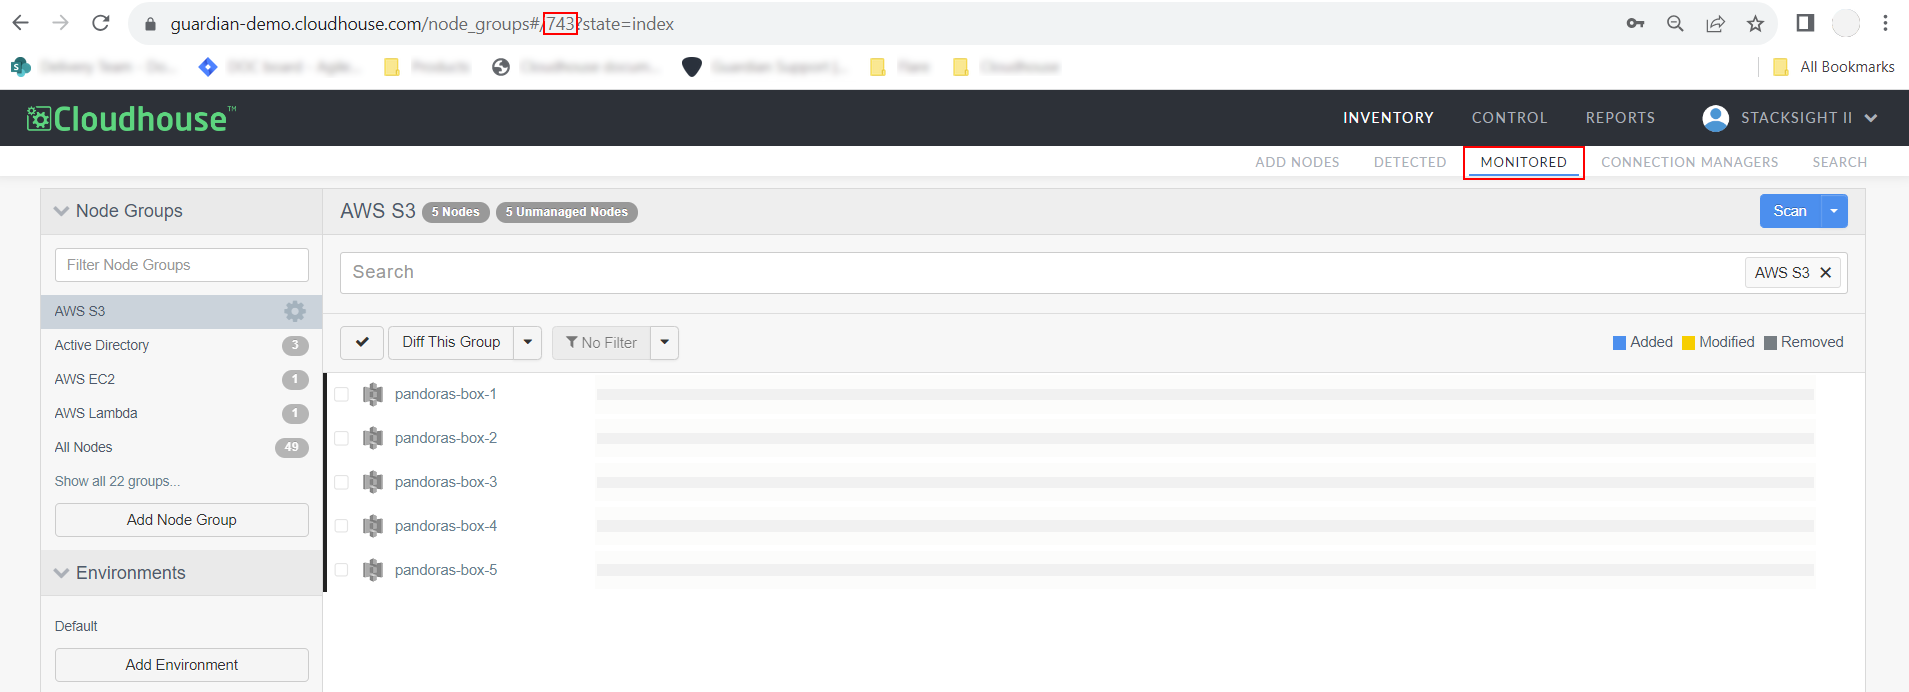The height and width of the screenshot is (692, 1909).
Task: Open the No Filter dropdown arrow
Action: coord(665,342)
